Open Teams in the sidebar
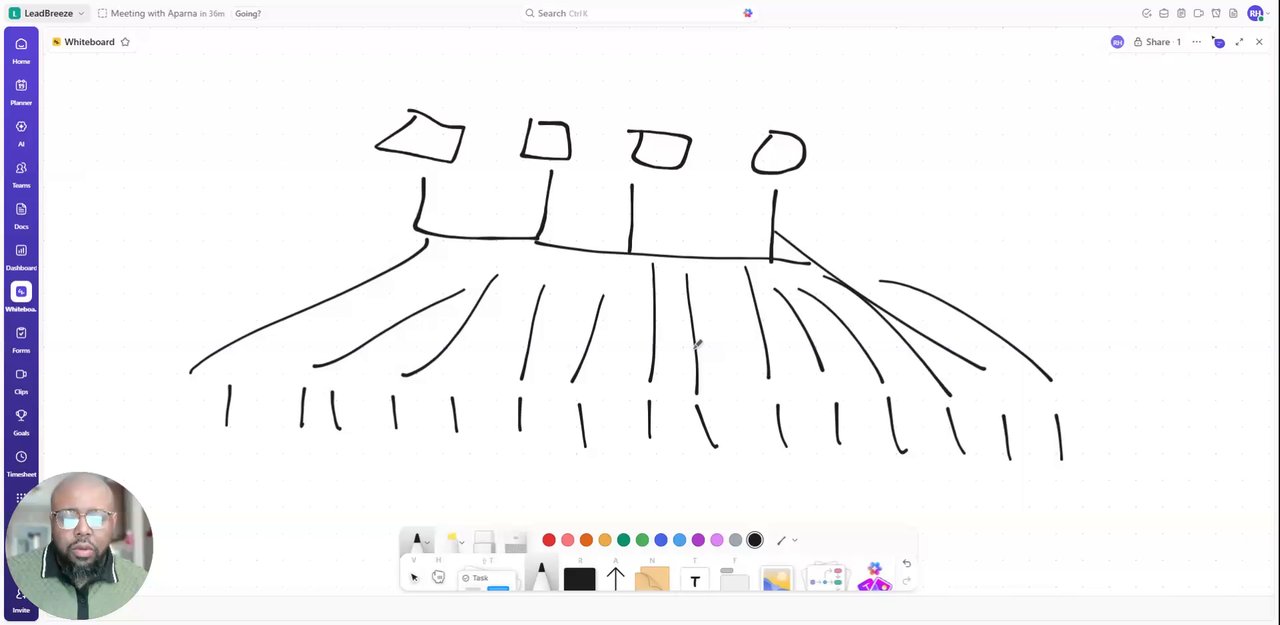Image resolution: width=1280 pixels, height=625 pixels. (21, 174)
